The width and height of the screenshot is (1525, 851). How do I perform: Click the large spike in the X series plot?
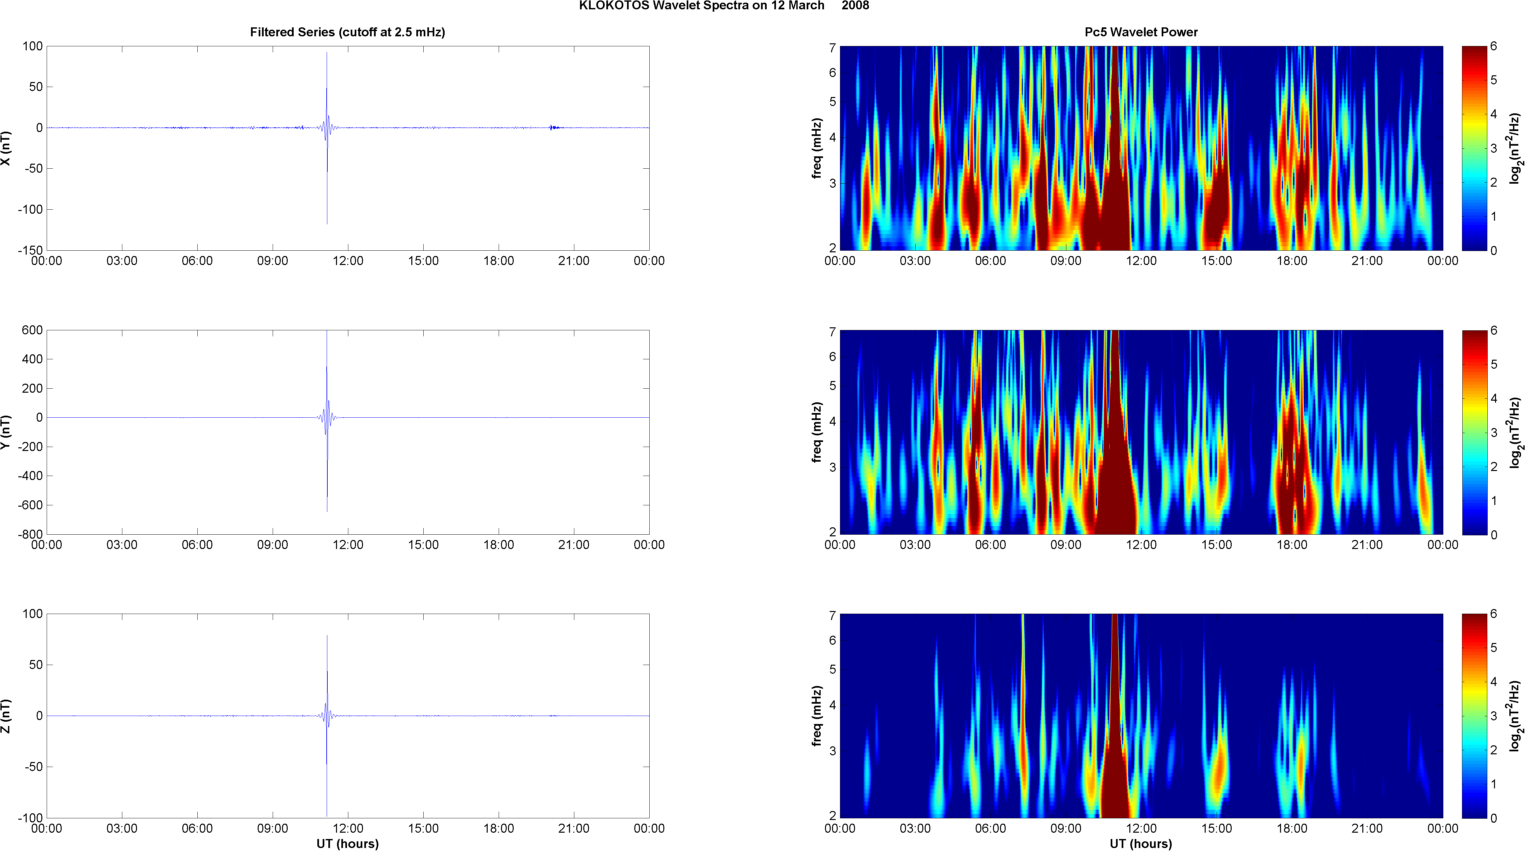click(326, 138)
